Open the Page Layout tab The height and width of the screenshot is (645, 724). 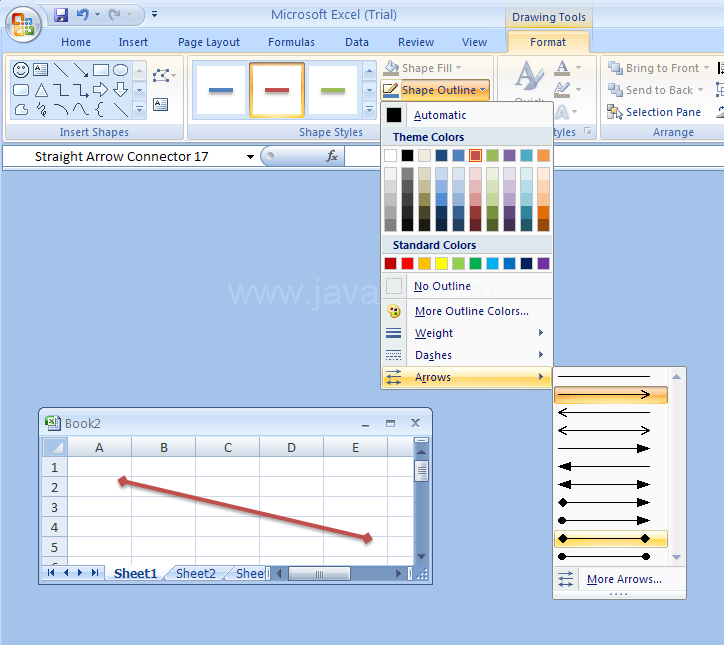click(209, 42)
